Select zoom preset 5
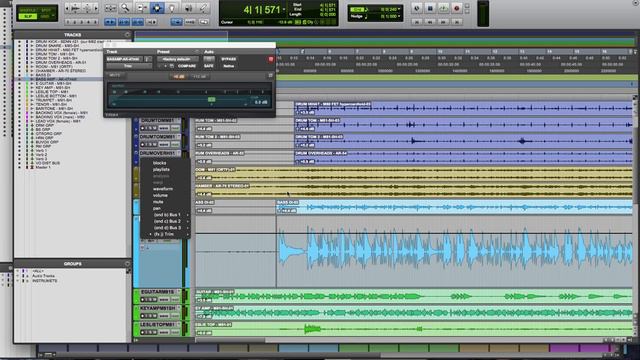Viewport: 640px width, 360px height. click(x=96, y=22)
